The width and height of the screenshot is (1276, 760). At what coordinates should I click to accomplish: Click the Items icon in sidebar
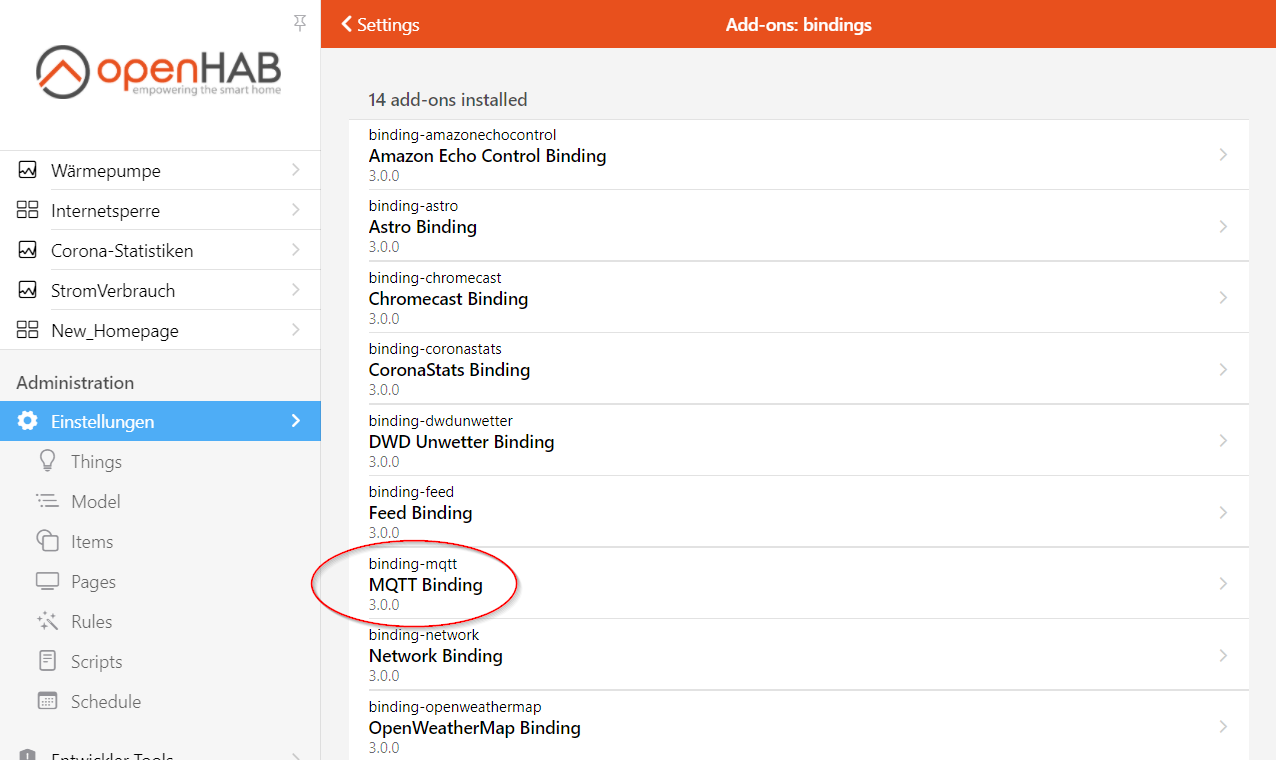(47, 541)
